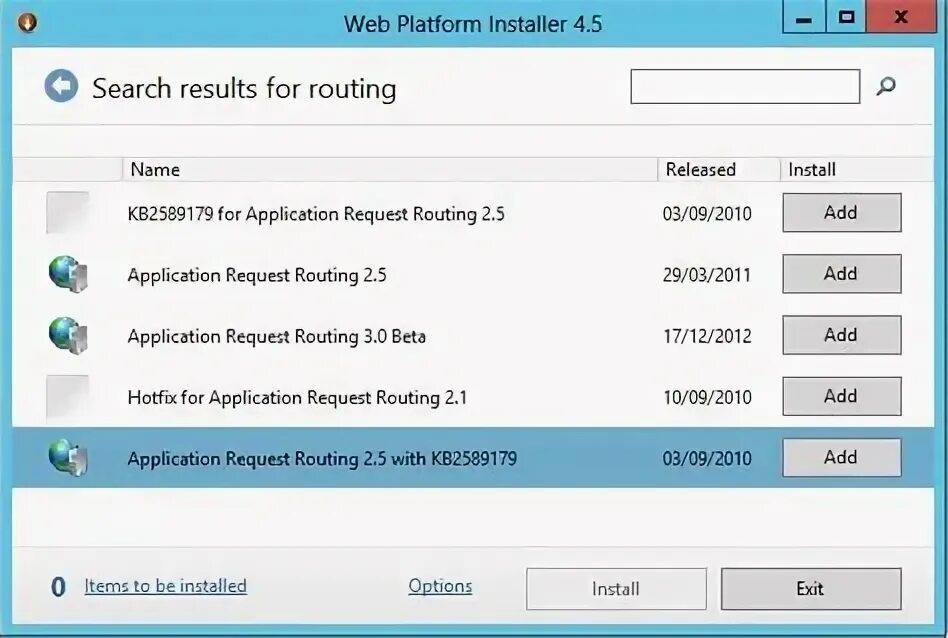Viewport: 948px width, 638px height.
Task: Click the blank icon for Hotfix for ARR 2.1
Action: tap(68, 396)
